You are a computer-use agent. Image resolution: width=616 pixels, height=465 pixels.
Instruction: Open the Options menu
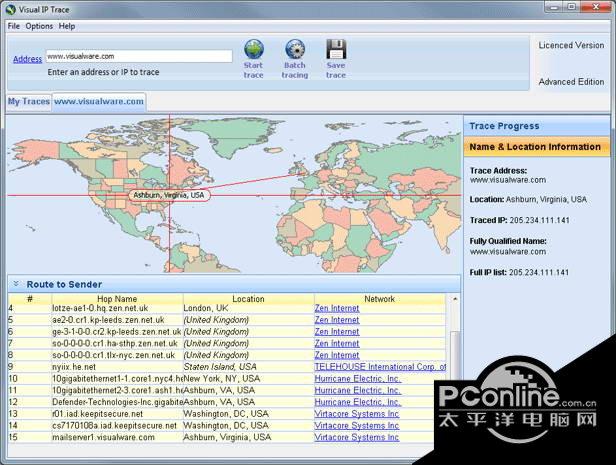39,26
